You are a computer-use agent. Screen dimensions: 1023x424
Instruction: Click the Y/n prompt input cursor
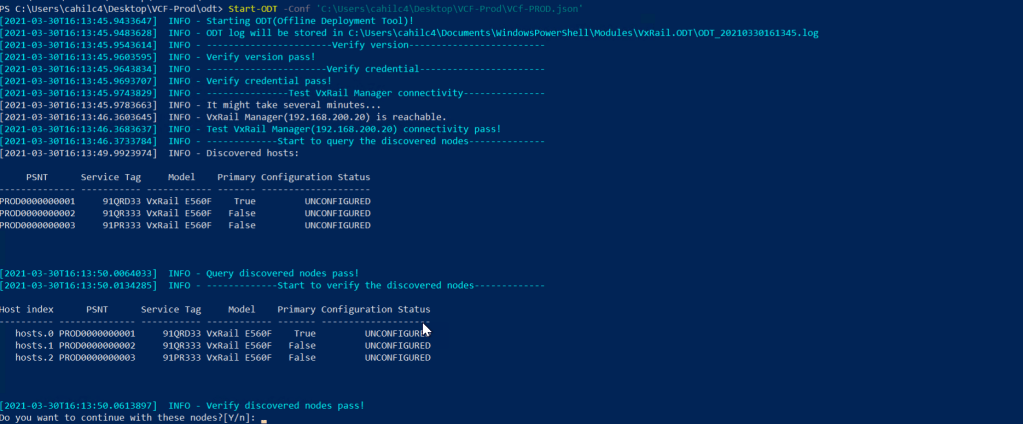pos(264,419)
